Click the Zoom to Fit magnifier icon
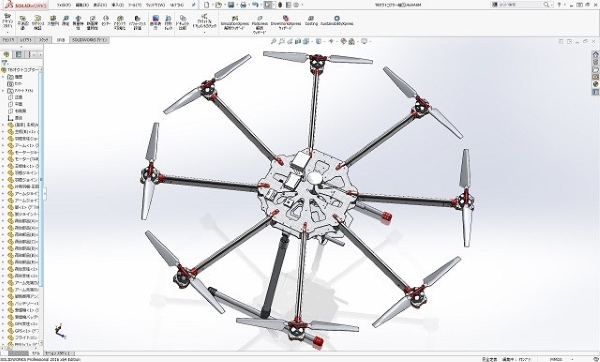The height and width of the screenshot is (362, 600). coord(274,41)
